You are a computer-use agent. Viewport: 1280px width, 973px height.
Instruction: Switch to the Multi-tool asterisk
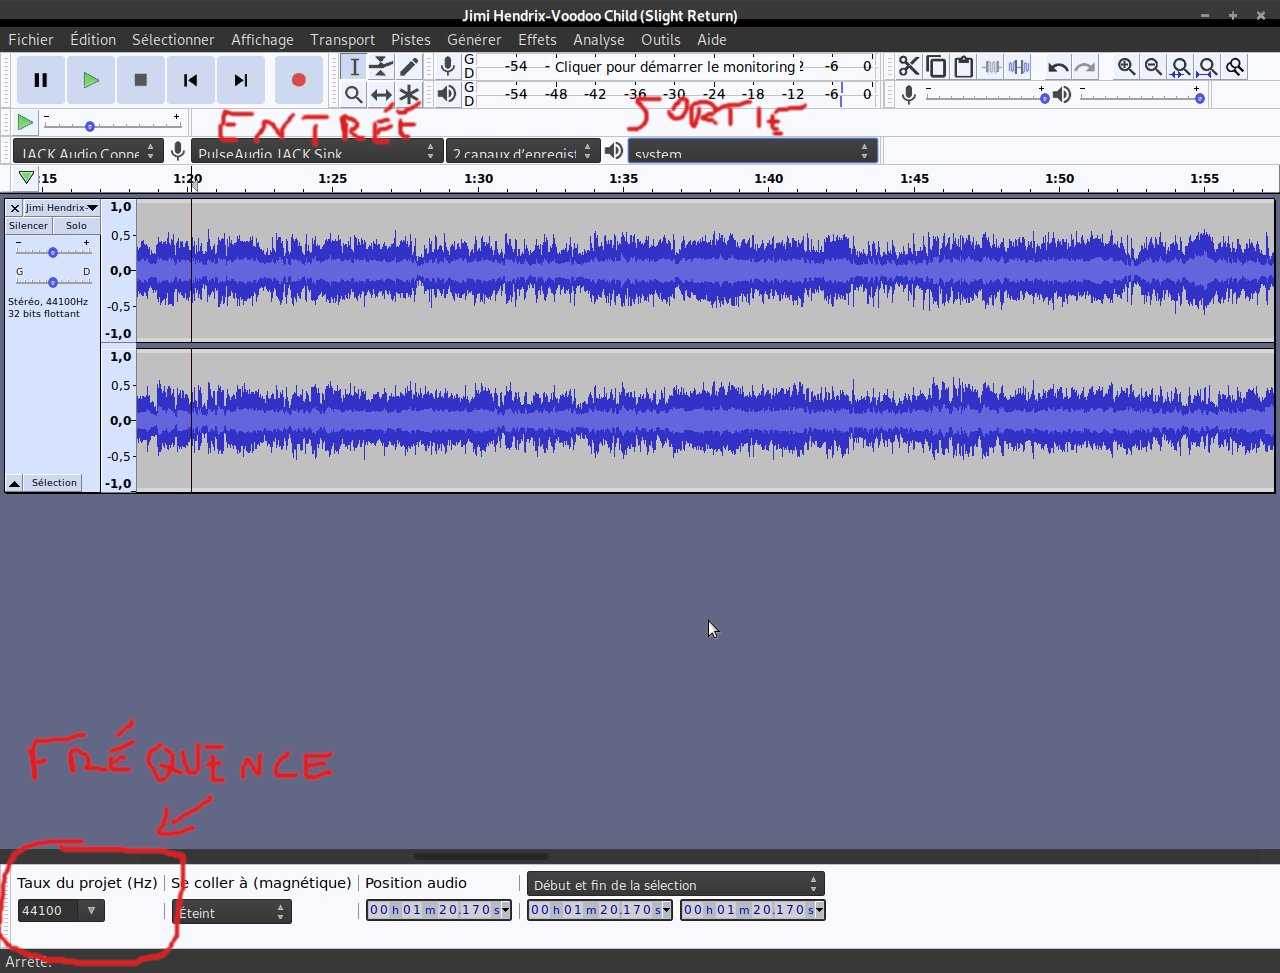coord(409,94)
